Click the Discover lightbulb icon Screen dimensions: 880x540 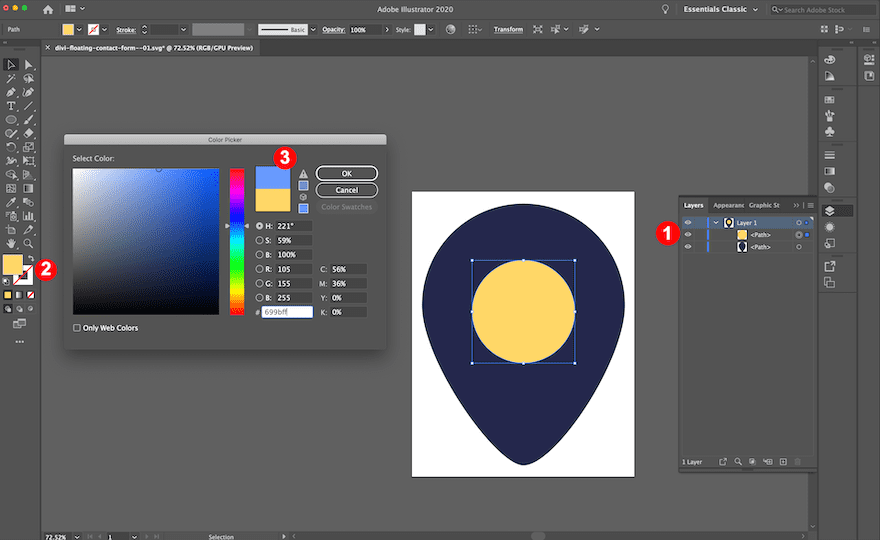click(666, 9)
